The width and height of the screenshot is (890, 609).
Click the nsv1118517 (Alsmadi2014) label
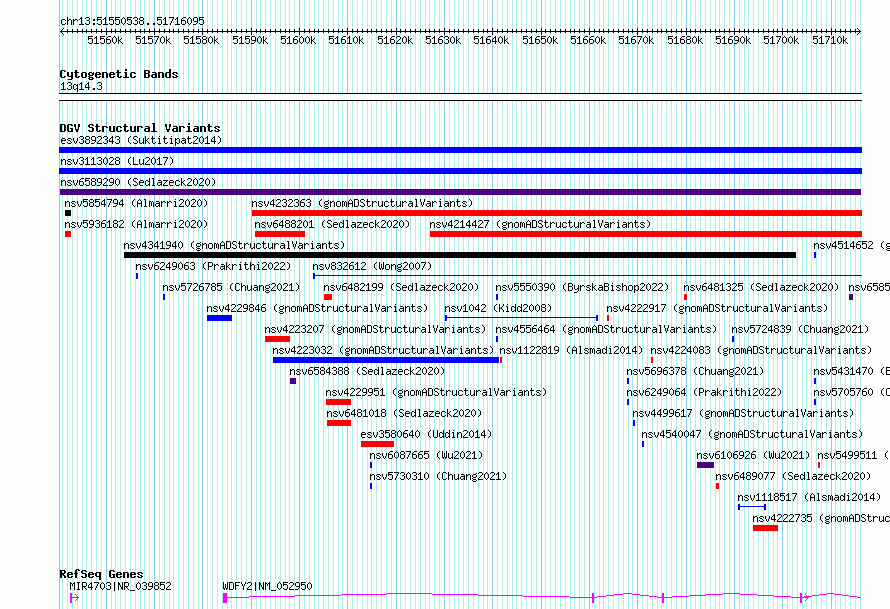pyautogui.click(x=809, y=497)
